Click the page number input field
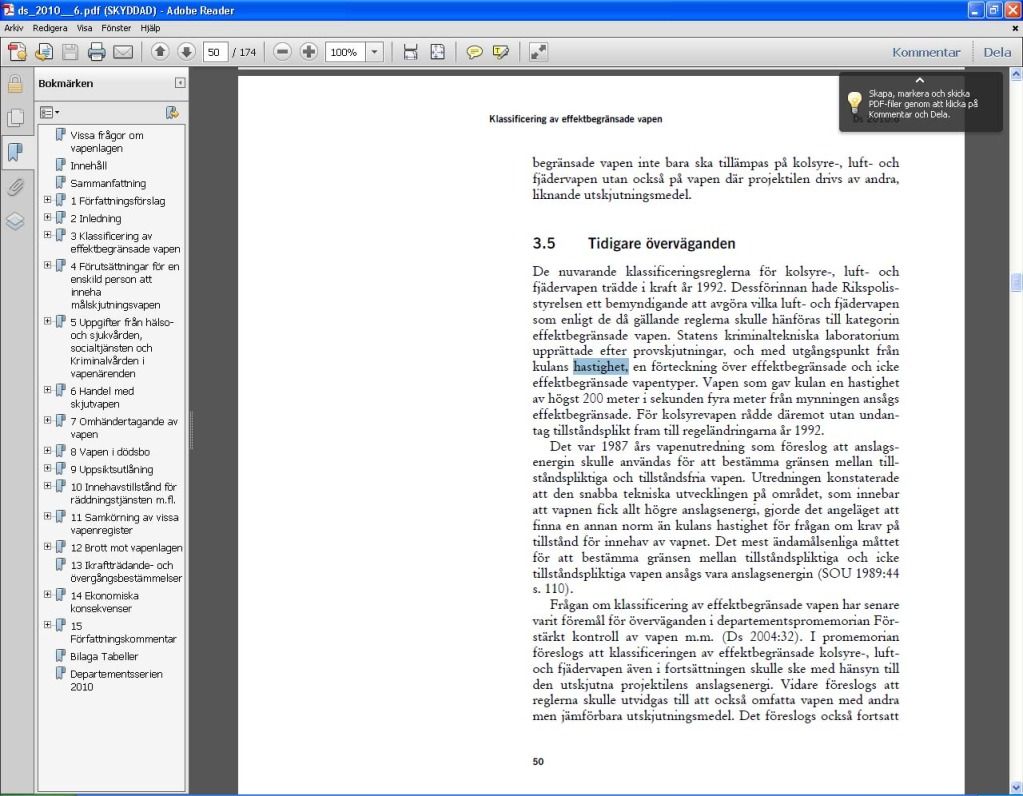 point(215,52)
